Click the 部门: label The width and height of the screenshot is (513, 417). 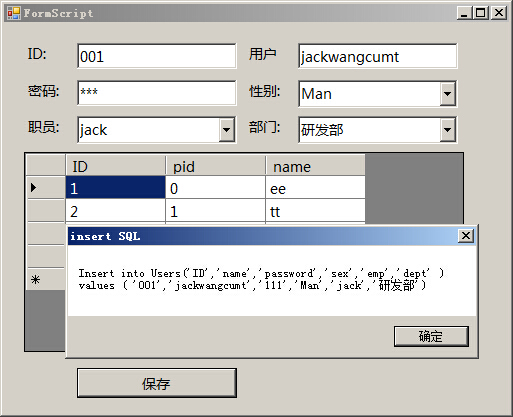264,127
